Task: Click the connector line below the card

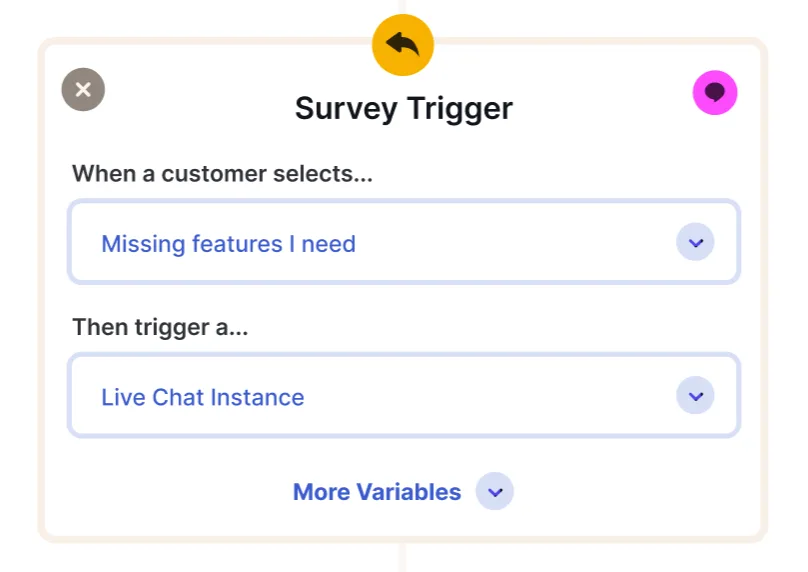Action: coord(402,558)
